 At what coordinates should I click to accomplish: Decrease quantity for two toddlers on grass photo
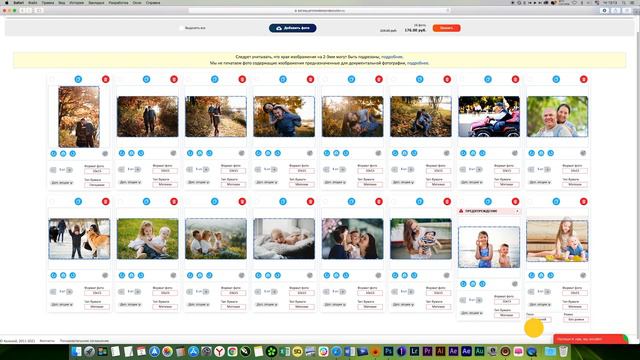pyautogui.click(x=121, y=292)
